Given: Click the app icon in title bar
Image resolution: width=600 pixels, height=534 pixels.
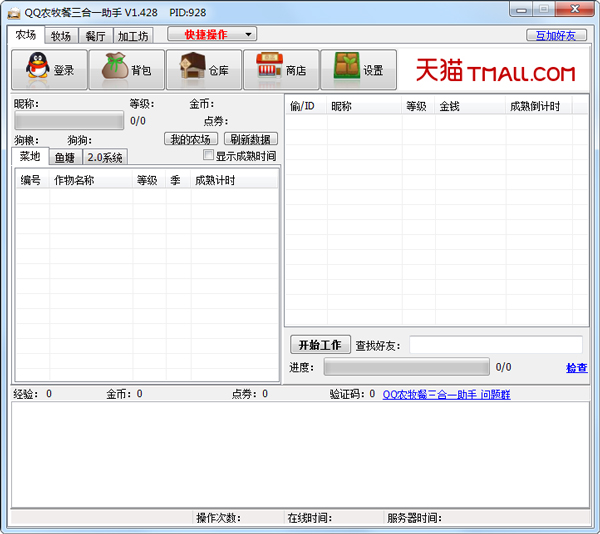Looking at the screenshot, I should [x=13, y=9].
